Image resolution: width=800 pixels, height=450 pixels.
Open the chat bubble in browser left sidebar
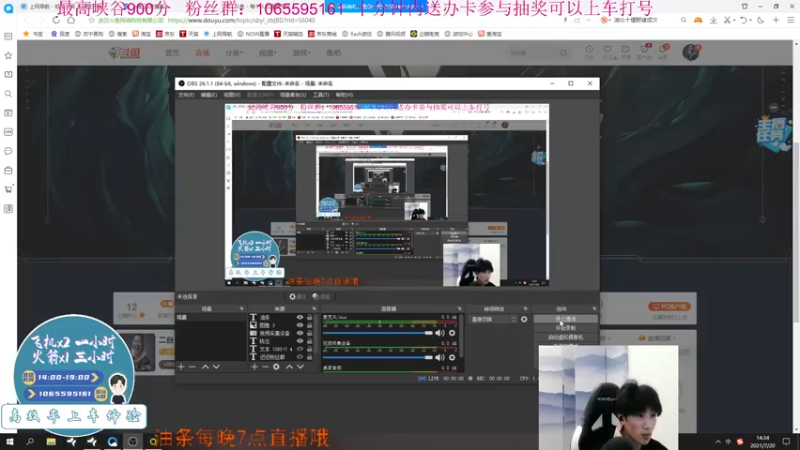[8, 151]
